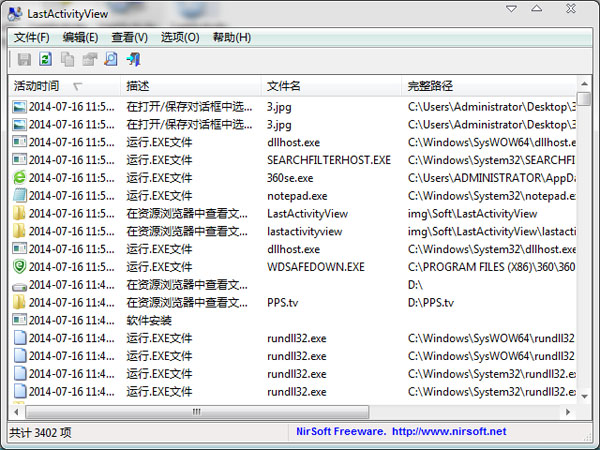This screenshot has width=600, height=450.
Task: Select the notepad.exe file name
Action: pyautogui.click(x=297, y=196)
